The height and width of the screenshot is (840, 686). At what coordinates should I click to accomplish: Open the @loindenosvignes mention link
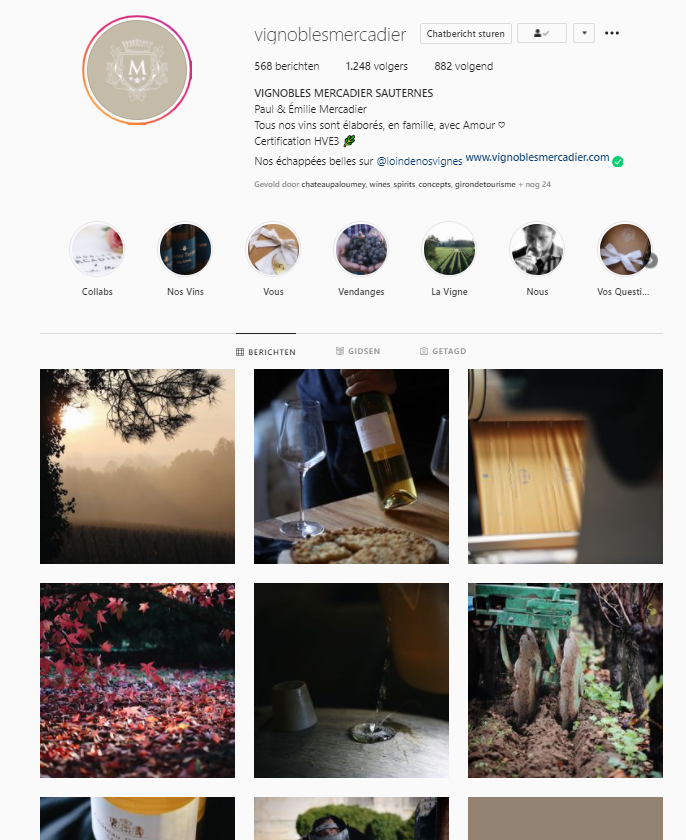click(x=419, y=161)
